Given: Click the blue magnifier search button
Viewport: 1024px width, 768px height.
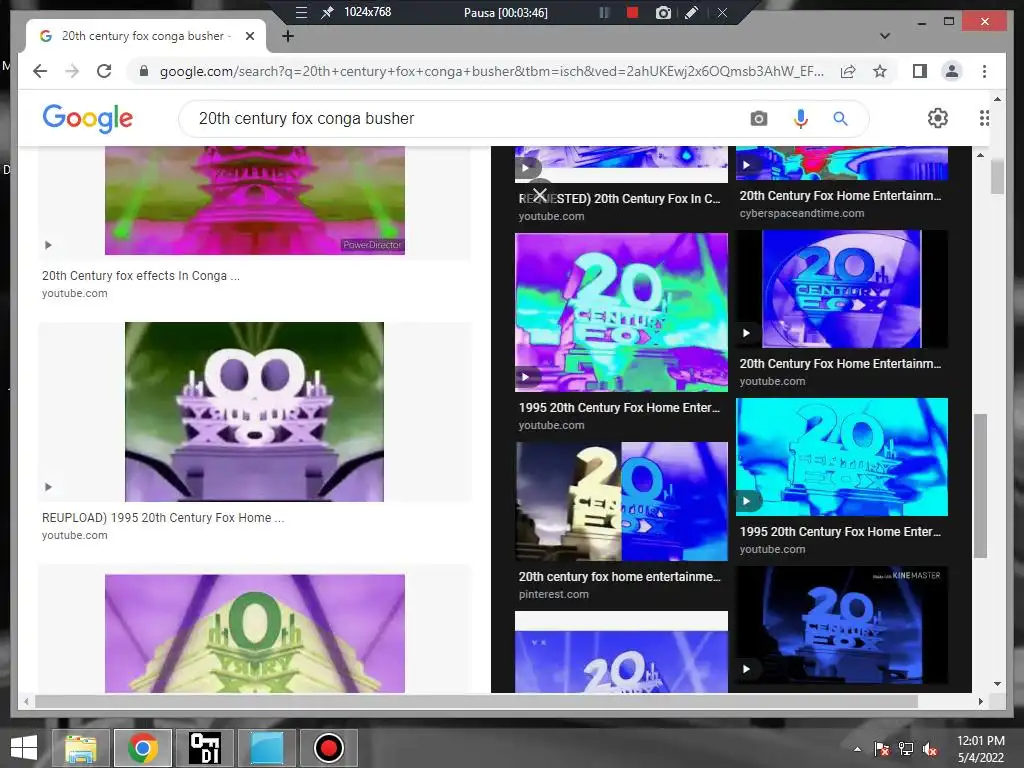Looking at the screenshot, I should 840,119.
